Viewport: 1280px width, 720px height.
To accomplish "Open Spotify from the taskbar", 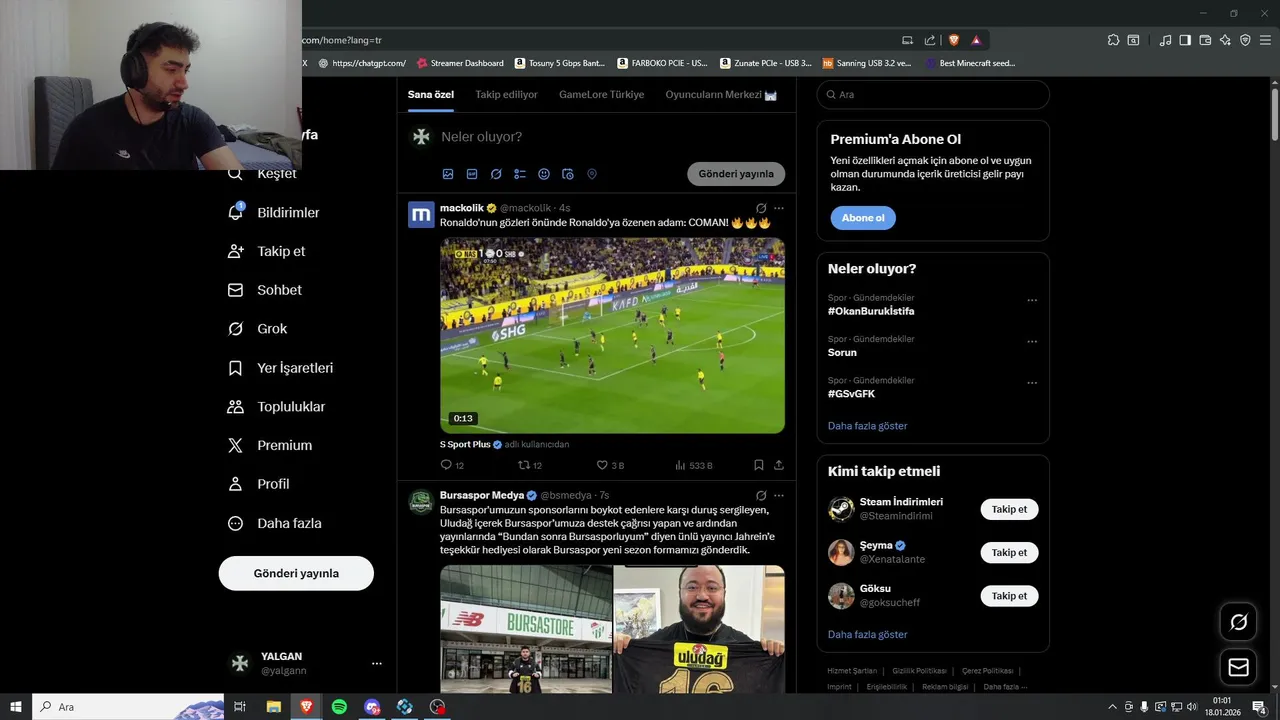I will (x=339, y=707).
